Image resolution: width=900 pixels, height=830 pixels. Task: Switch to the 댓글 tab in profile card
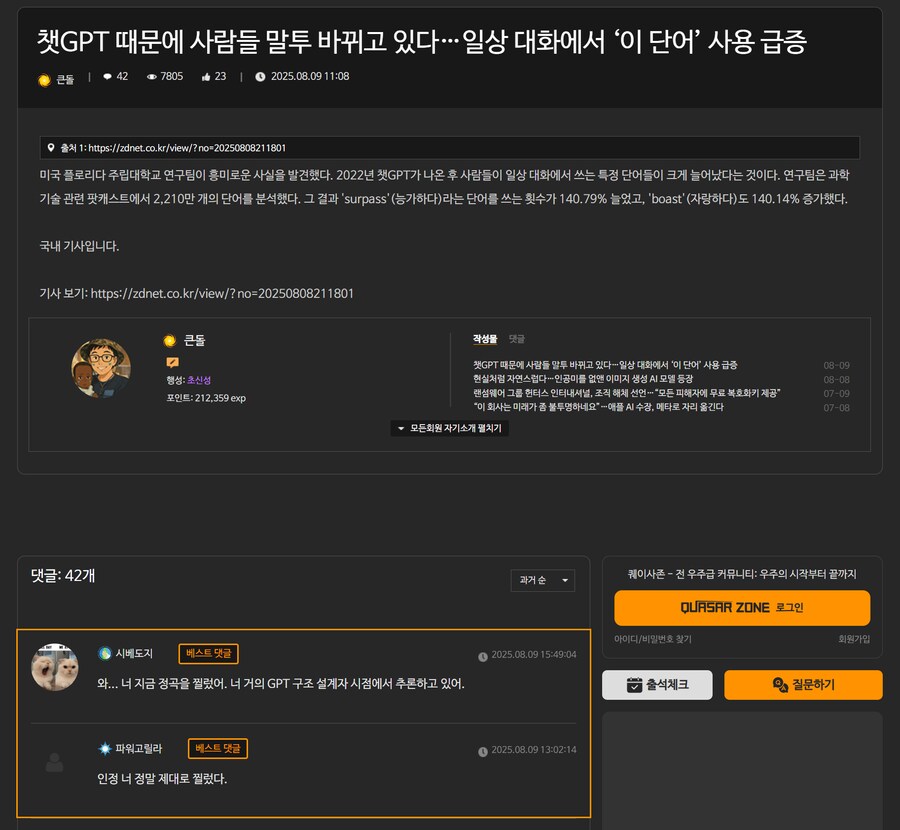click(x=517, y=339)
